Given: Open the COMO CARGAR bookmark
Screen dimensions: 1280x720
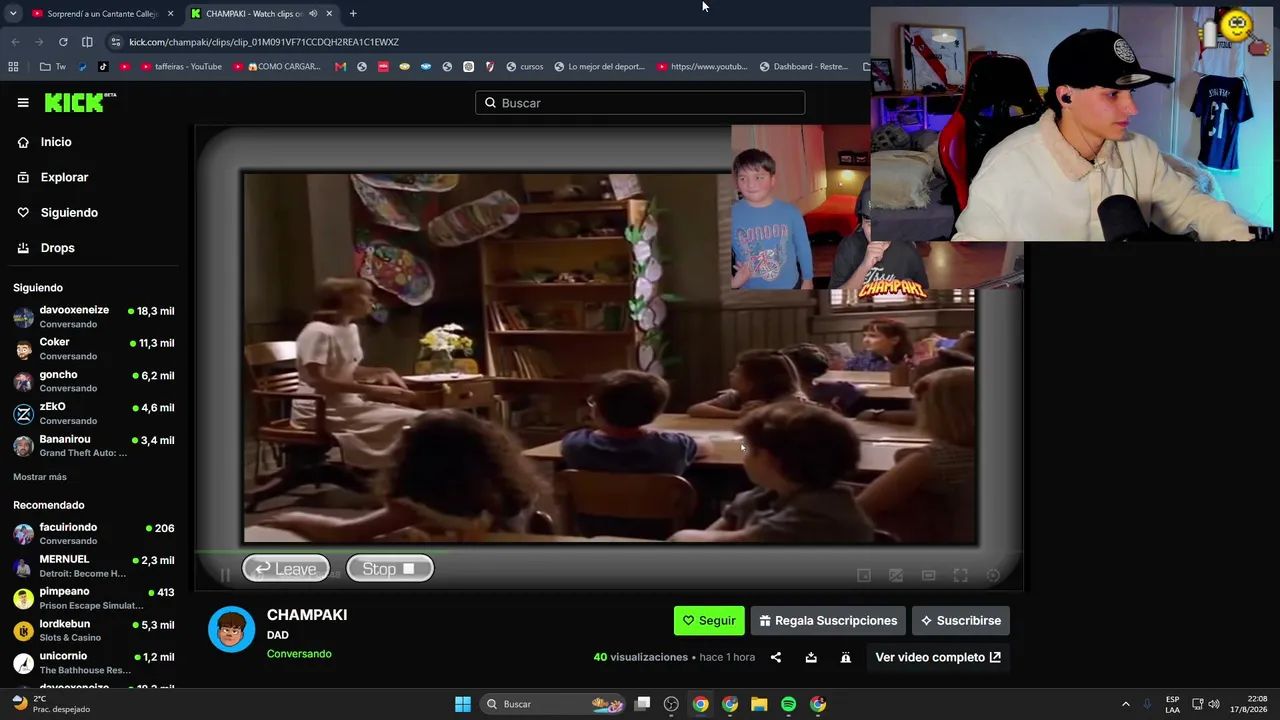Looking at the screenshot, I should pyautogui.click(x=277, y=67).
